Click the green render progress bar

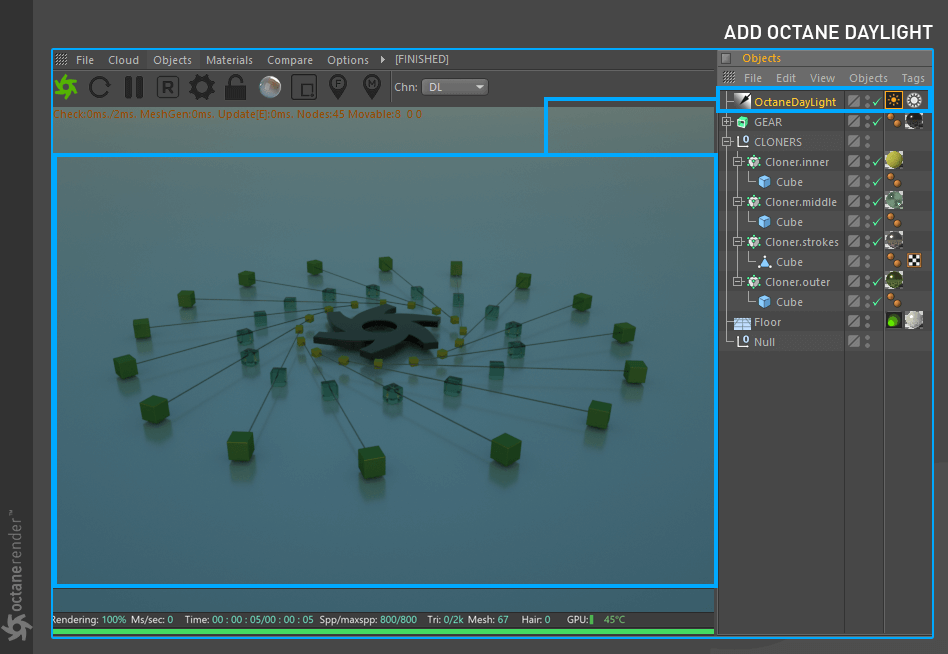coord(383,632)
